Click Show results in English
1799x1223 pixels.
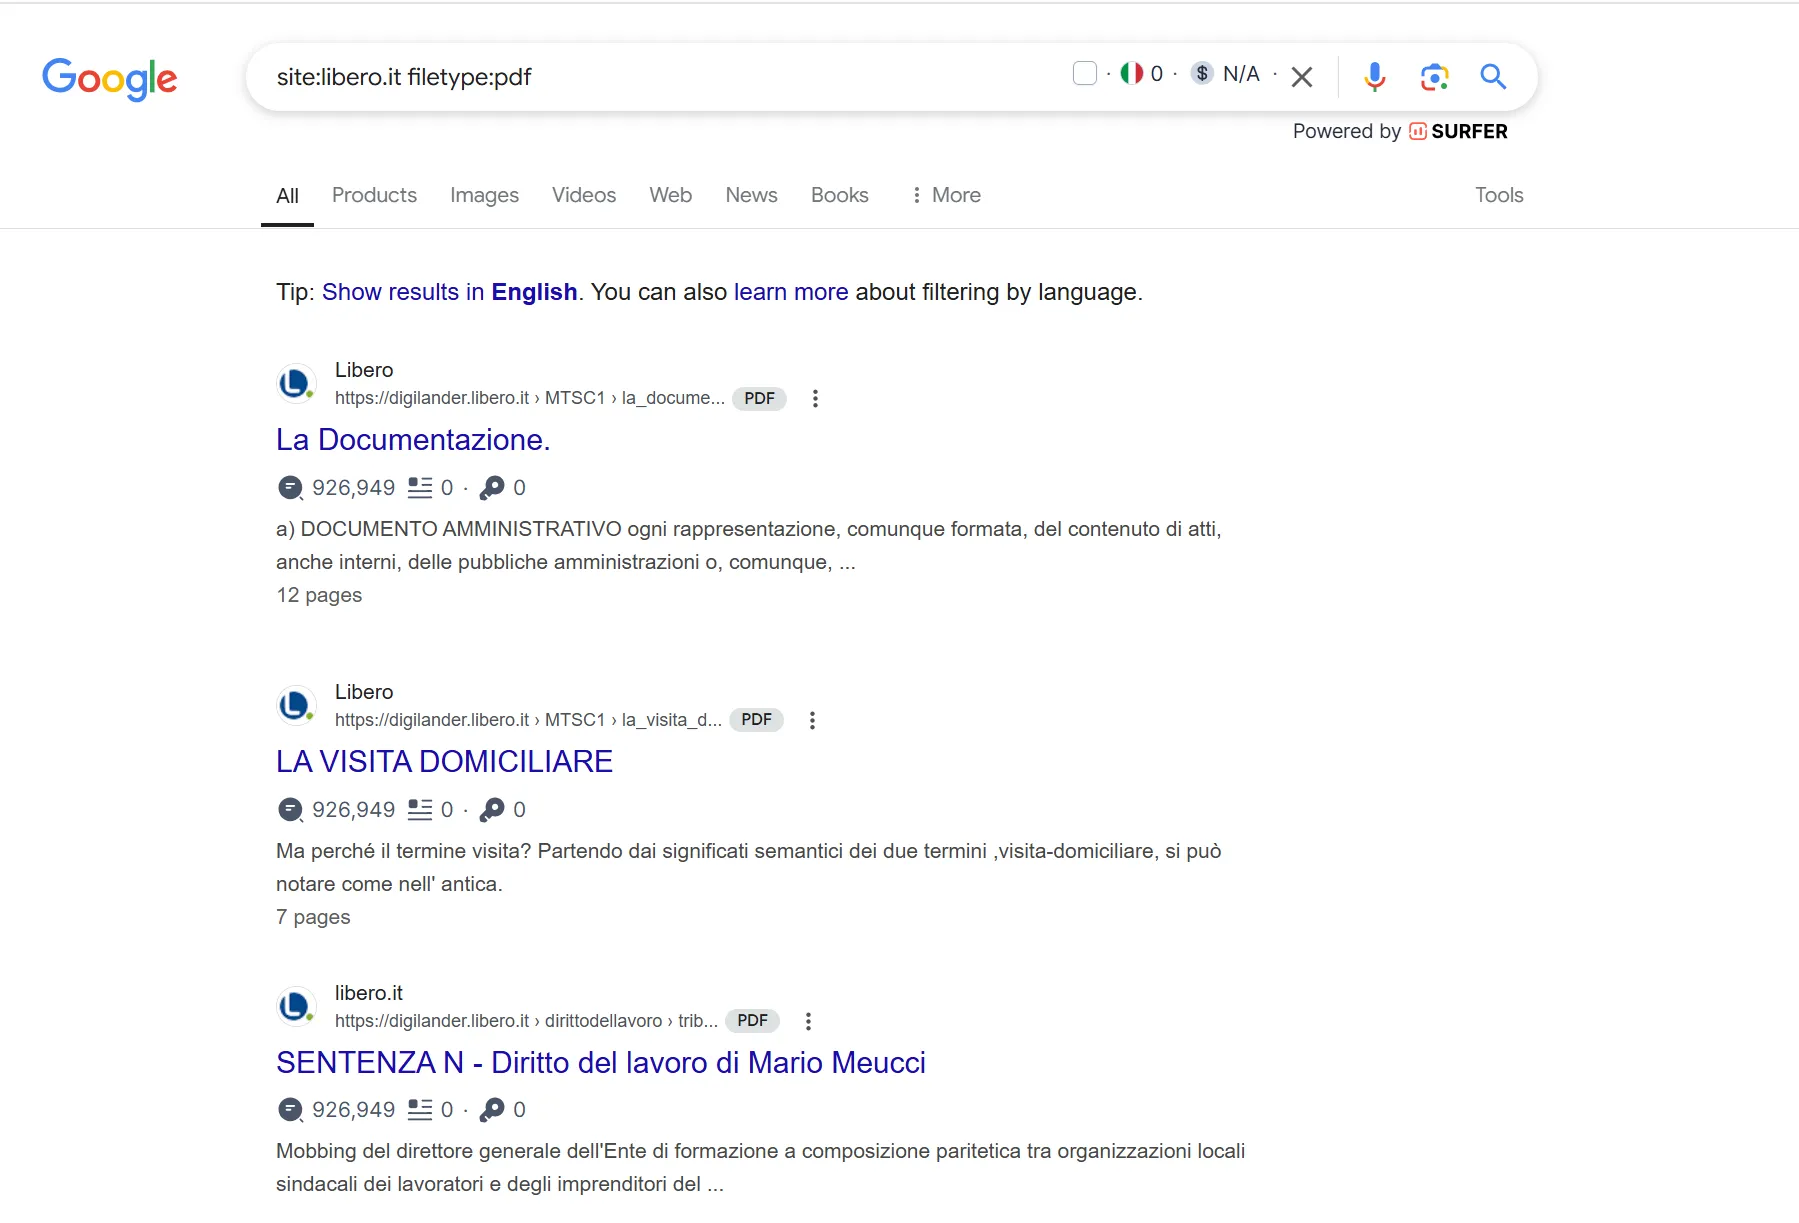tap(449, 292)
